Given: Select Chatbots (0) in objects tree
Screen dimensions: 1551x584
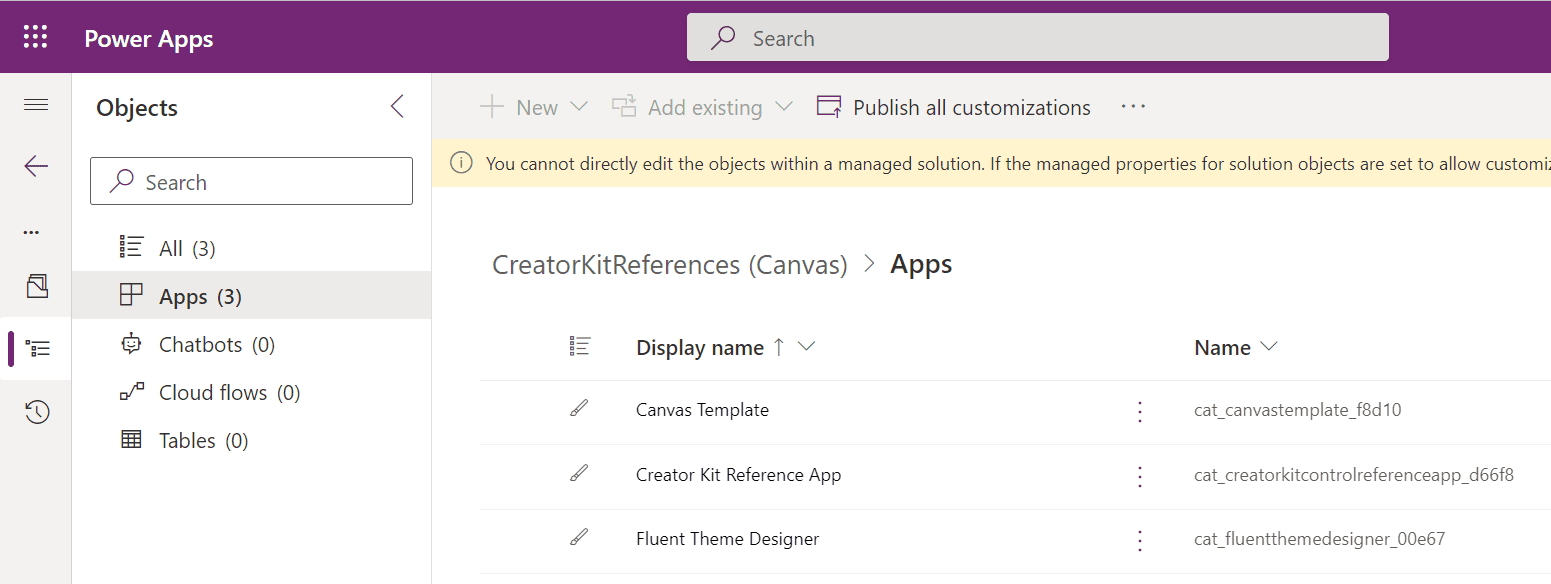Looking at the screenshot, I should click(x=251, y=344).
